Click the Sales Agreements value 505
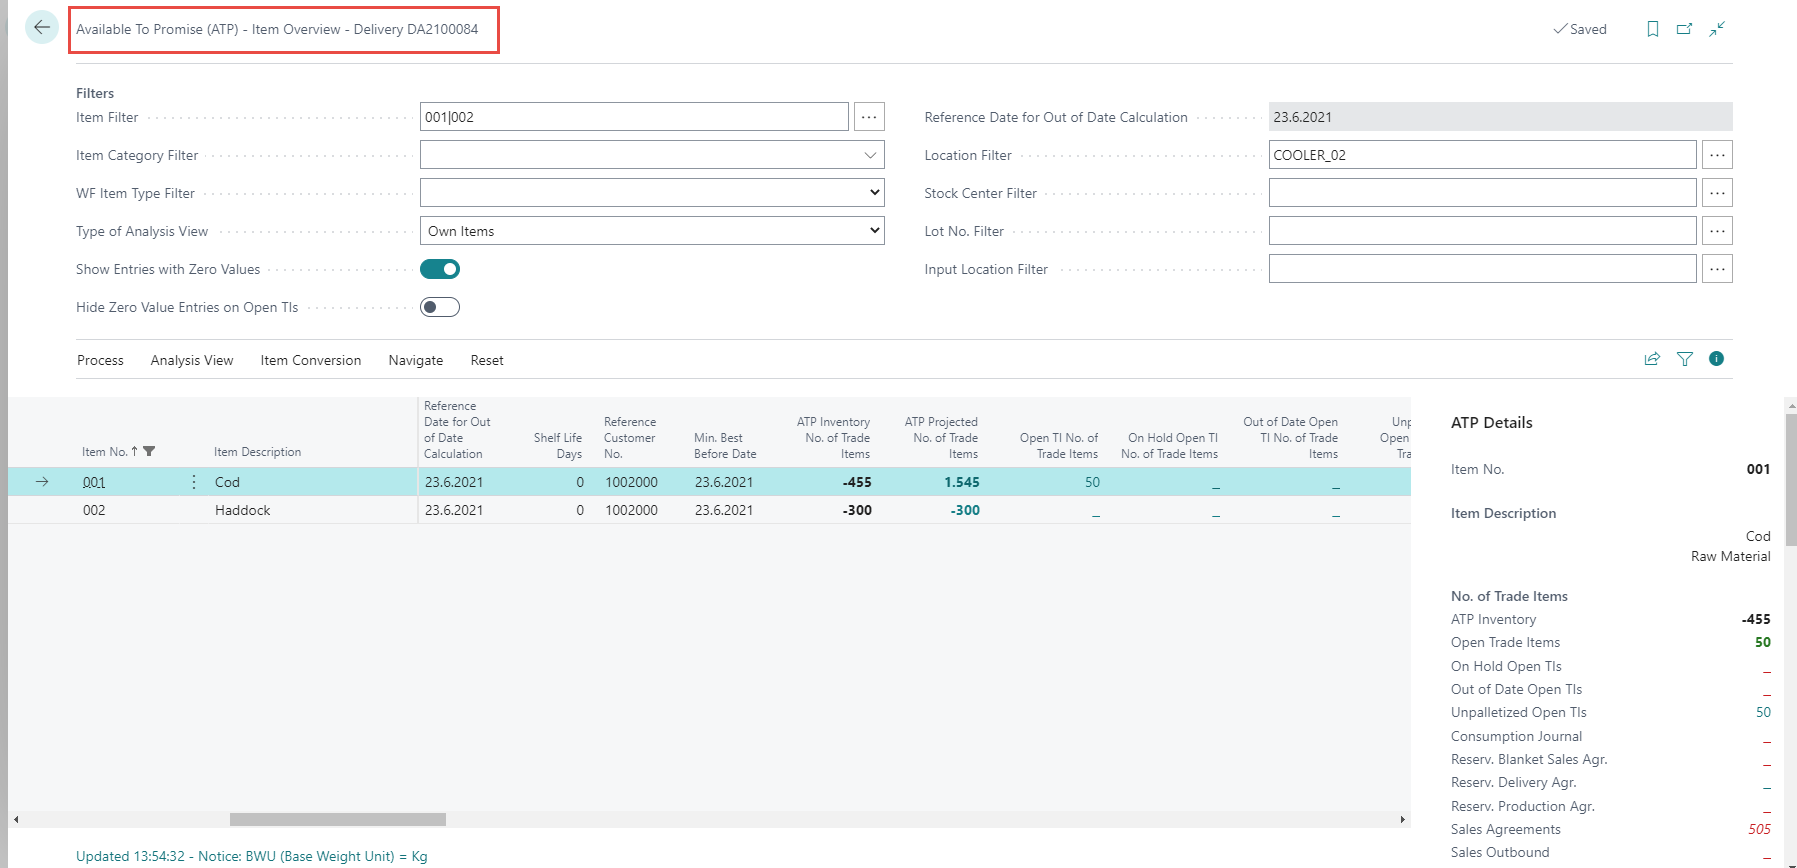 (1759, 829)
